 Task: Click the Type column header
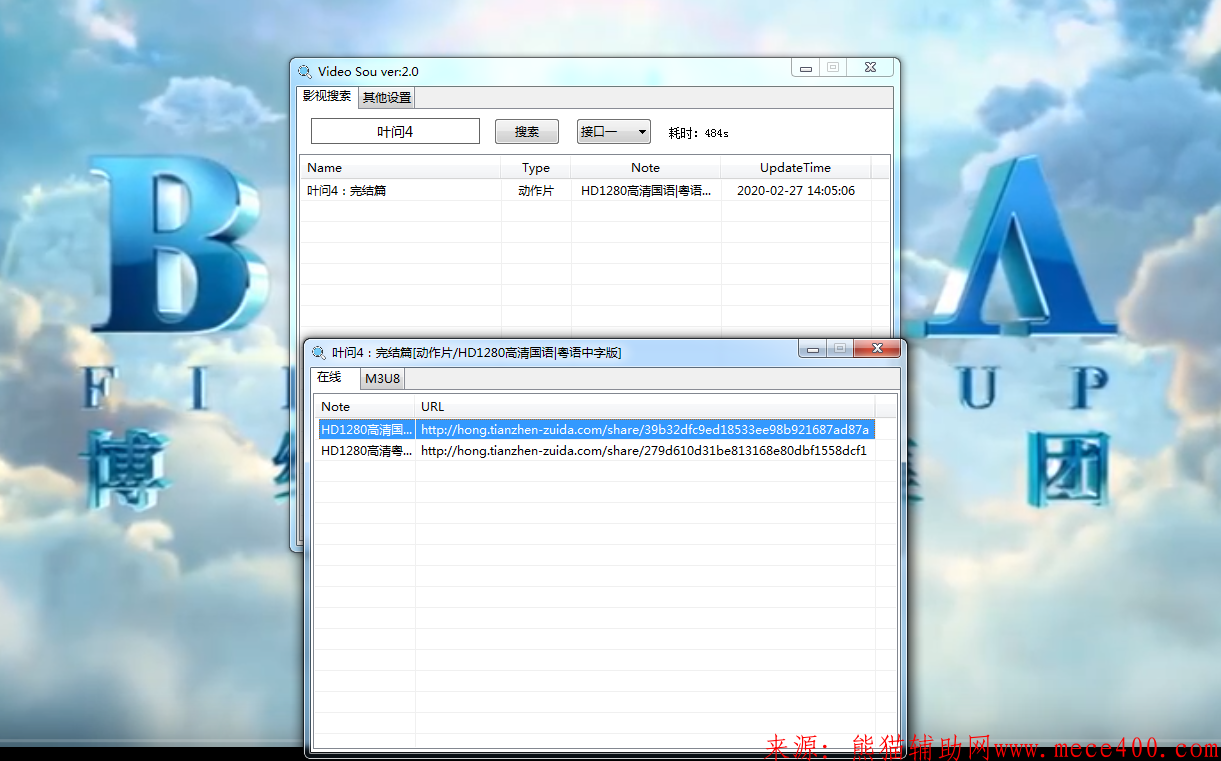click(x=536, y=168)
